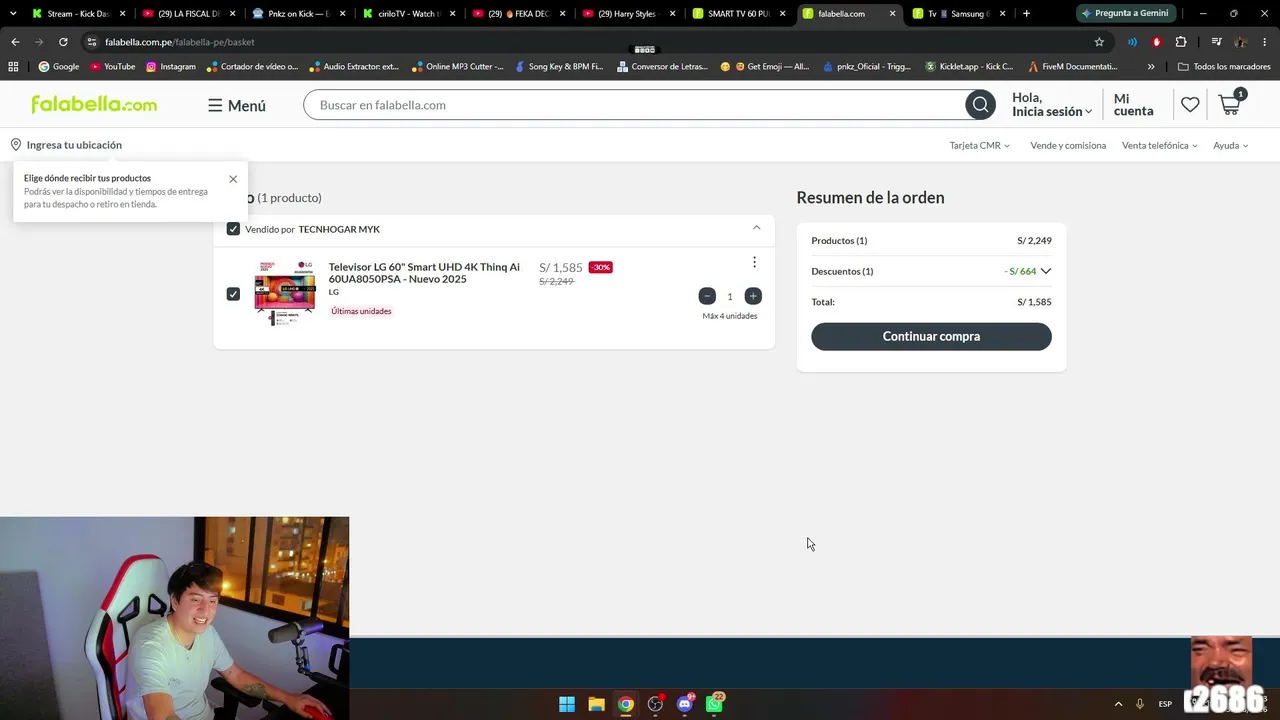Viewport: 1280px width, 720px height.
Task: Open the falabella.com logo homepage
Action: click(94, 105)
